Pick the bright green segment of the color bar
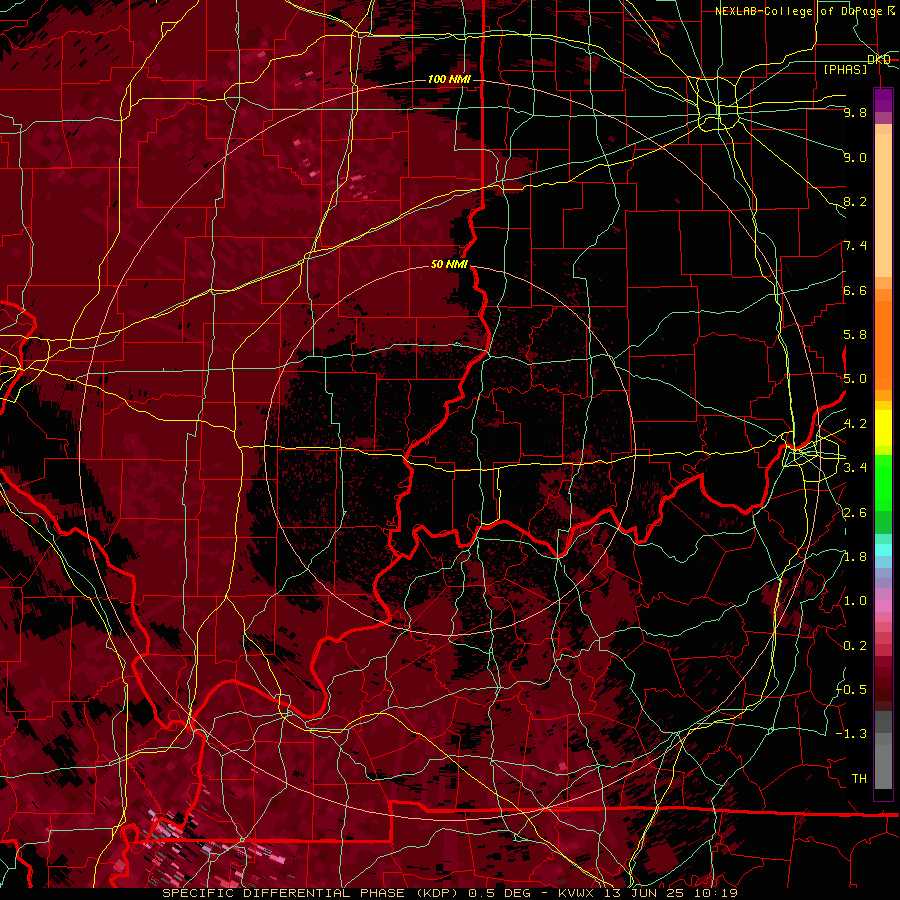 click(883, 484)
